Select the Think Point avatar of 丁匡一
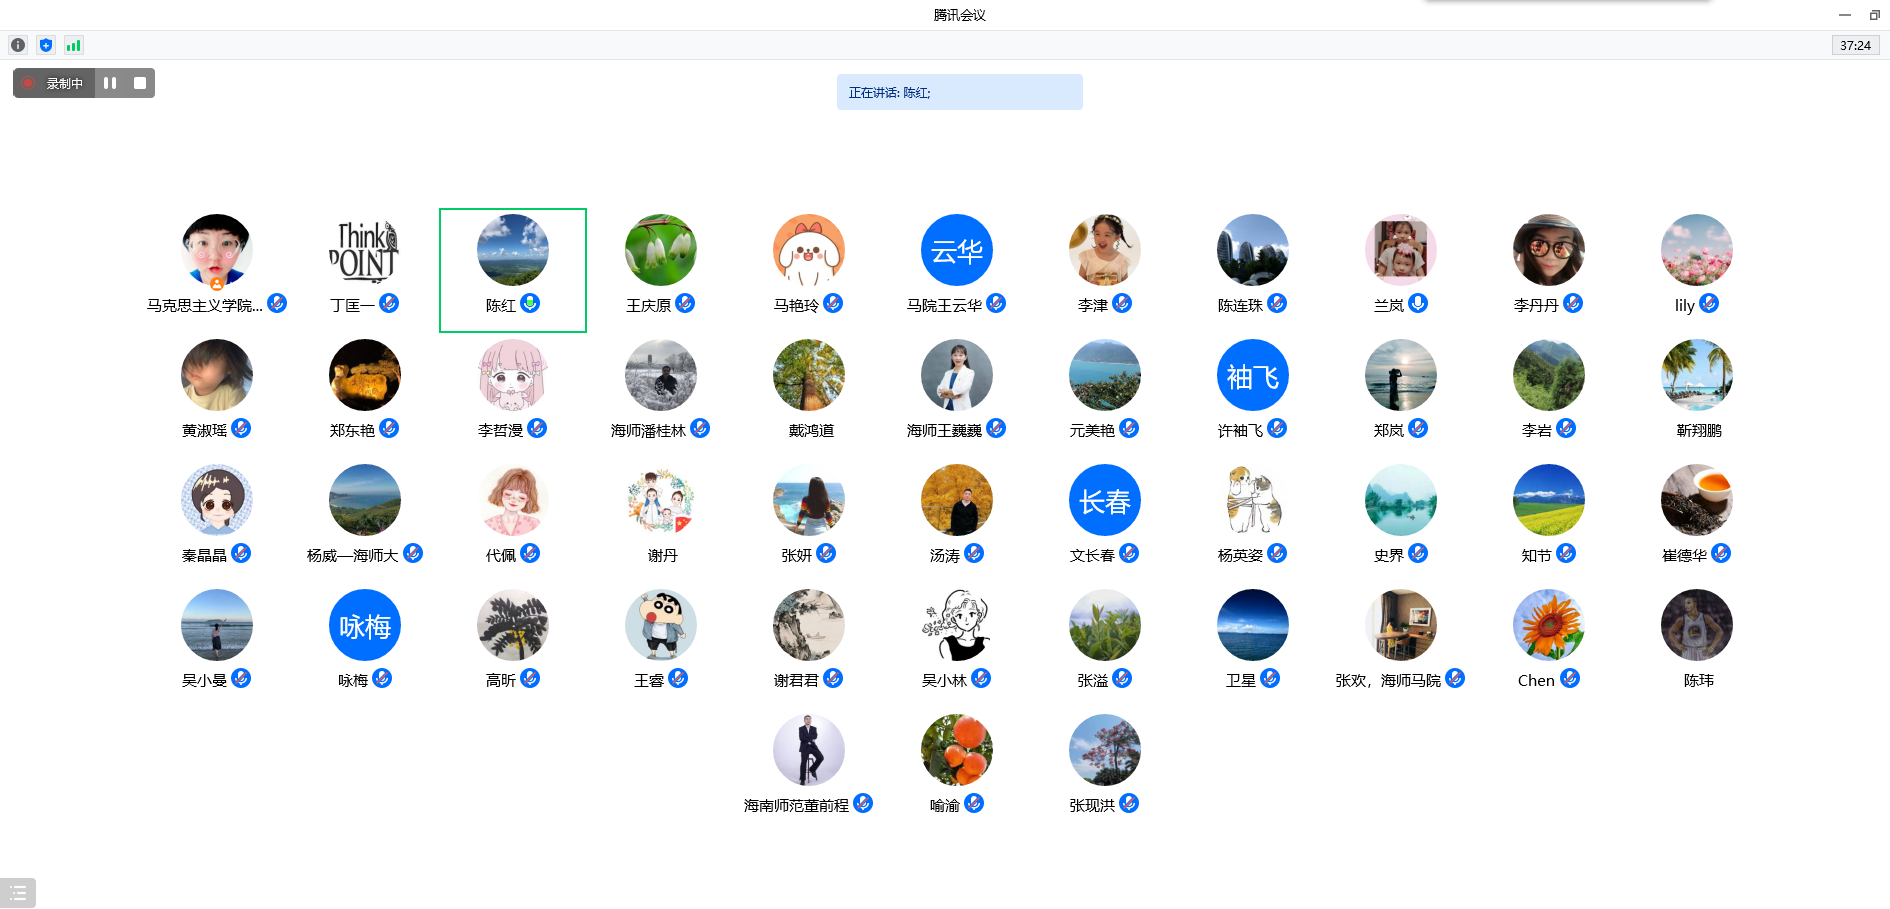The image size is (1890, 909). tap(364, 250)
